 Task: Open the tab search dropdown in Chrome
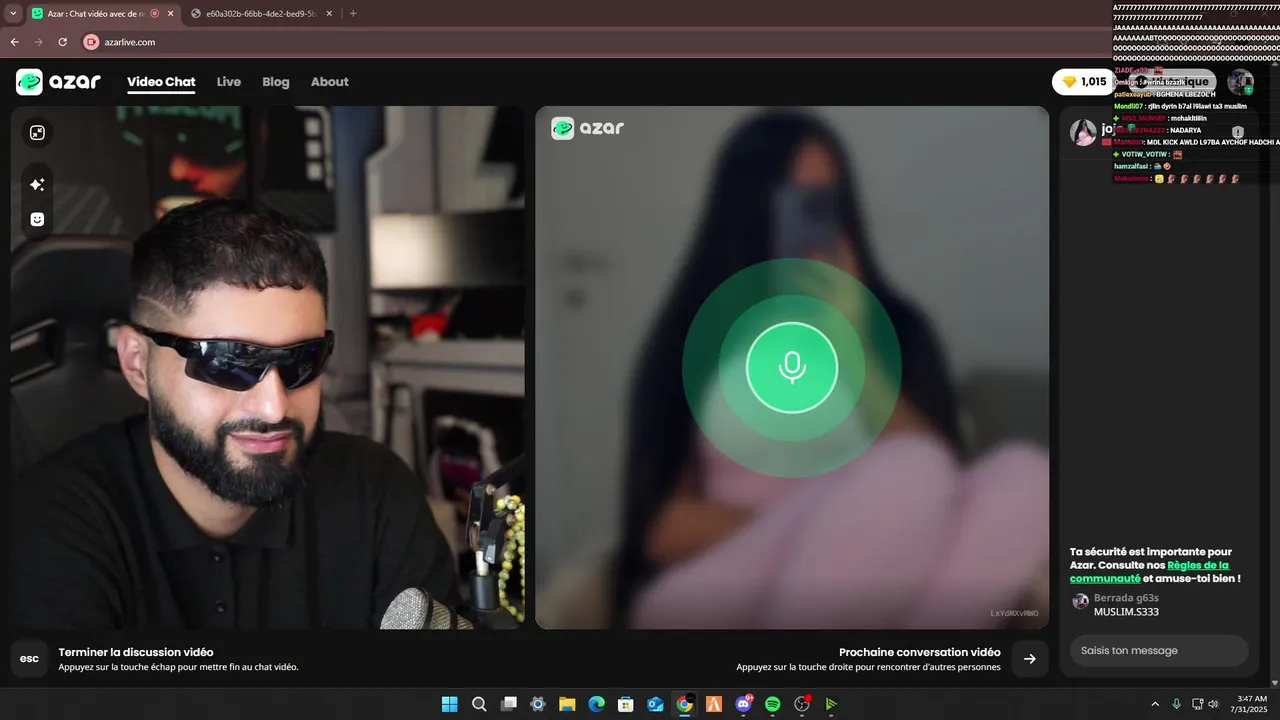click(x=13, y=14)
